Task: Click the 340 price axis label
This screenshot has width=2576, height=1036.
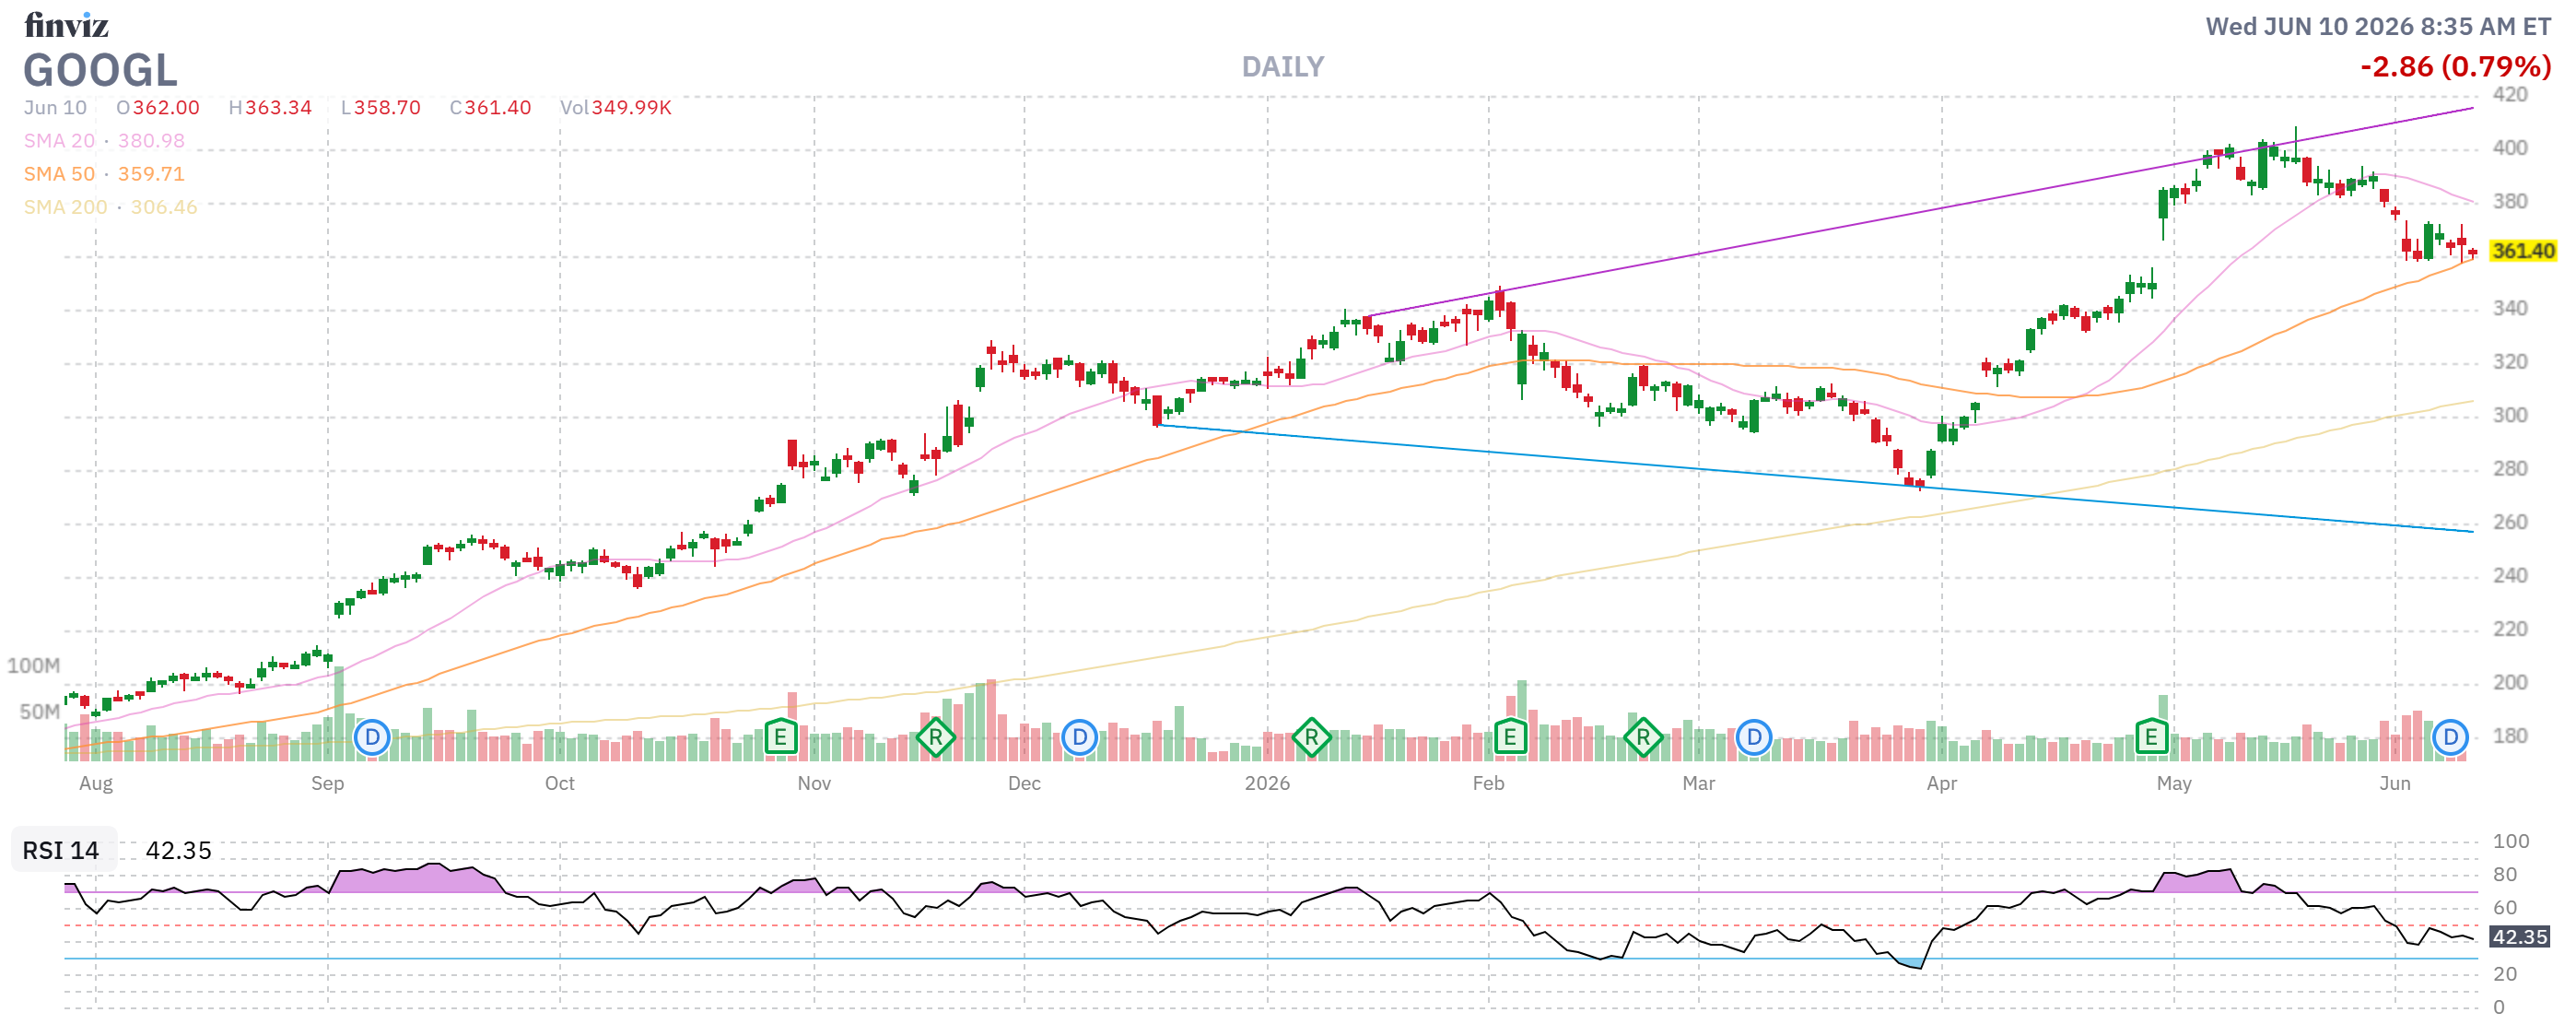Action: coord(2509,308)
